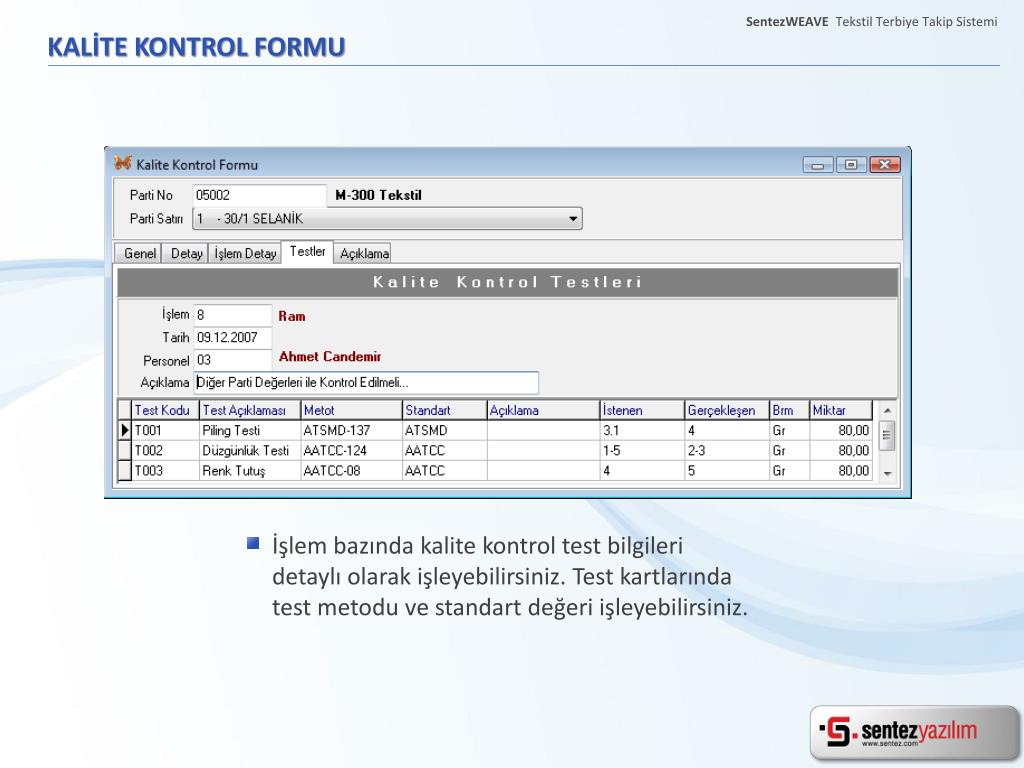The height and width of the screenshot is (768, 1024).
Task: Click the Parti No field with 05002
Action: pos(259,195)
